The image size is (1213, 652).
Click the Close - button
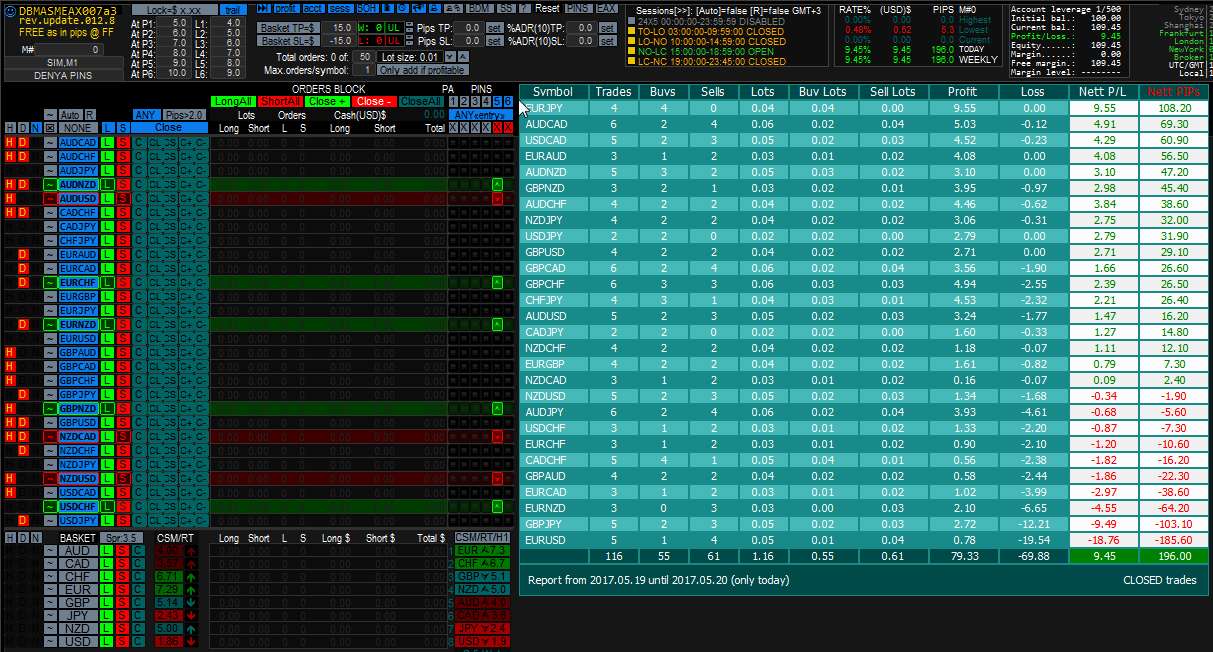tap(374, 101)
